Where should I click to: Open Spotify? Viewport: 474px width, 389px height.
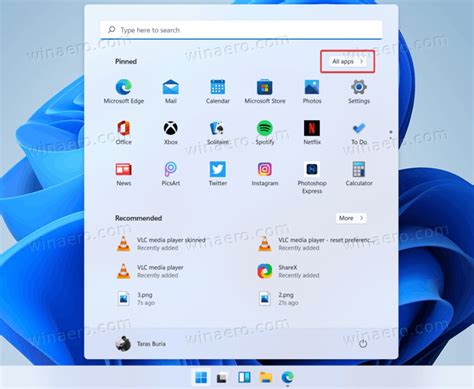coord(265,132)
